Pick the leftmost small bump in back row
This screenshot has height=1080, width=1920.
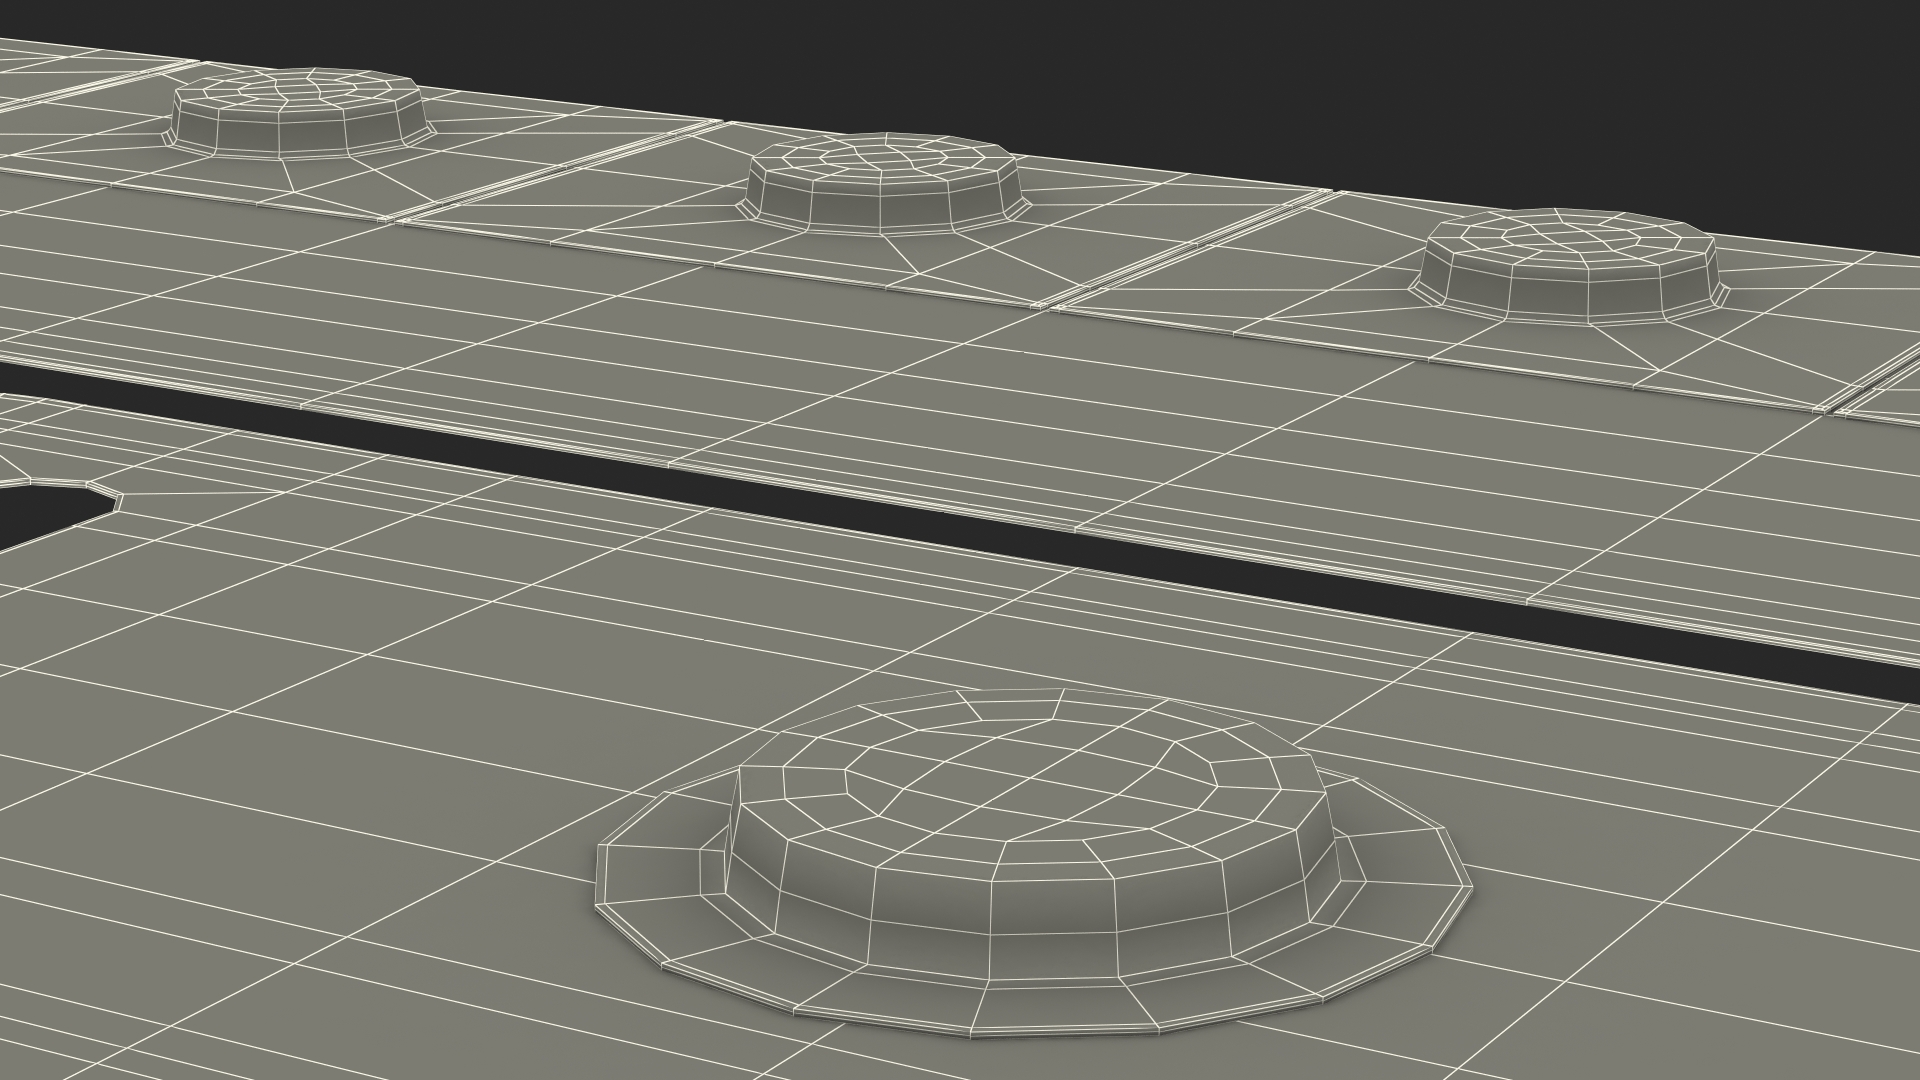tap(300, 113)
